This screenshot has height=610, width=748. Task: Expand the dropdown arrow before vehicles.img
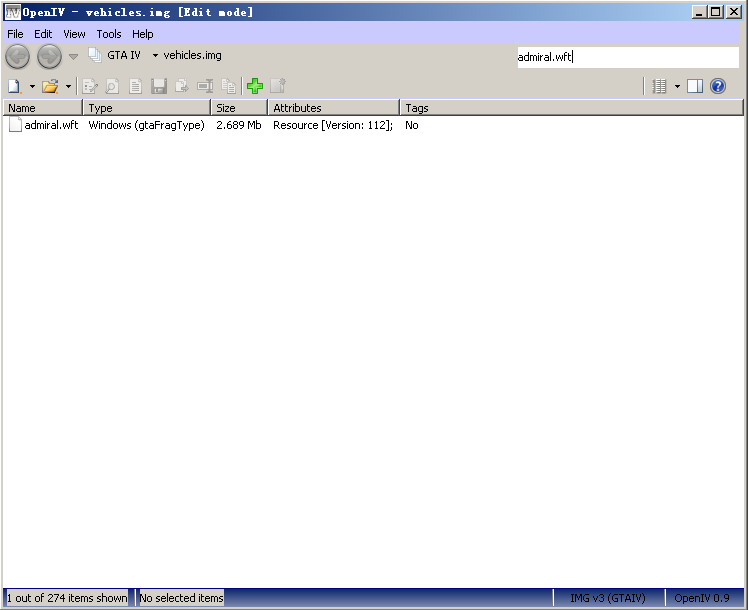[x=155, y=56]
